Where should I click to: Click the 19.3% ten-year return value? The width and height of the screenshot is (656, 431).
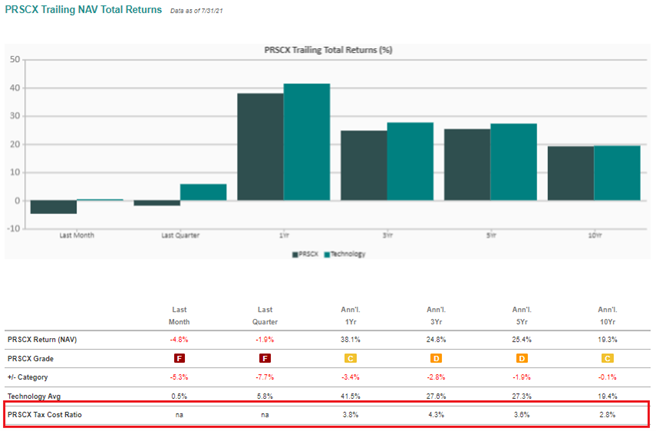tap(607, 340)
